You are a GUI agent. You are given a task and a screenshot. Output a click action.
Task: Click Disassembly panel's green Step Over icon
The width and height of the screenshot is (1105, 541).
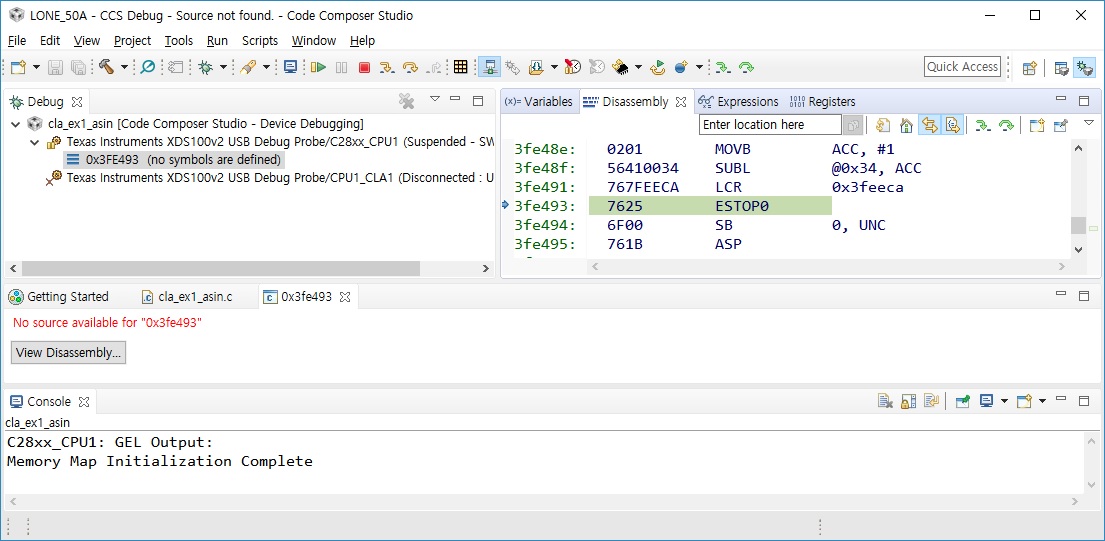pos(1006,125)
